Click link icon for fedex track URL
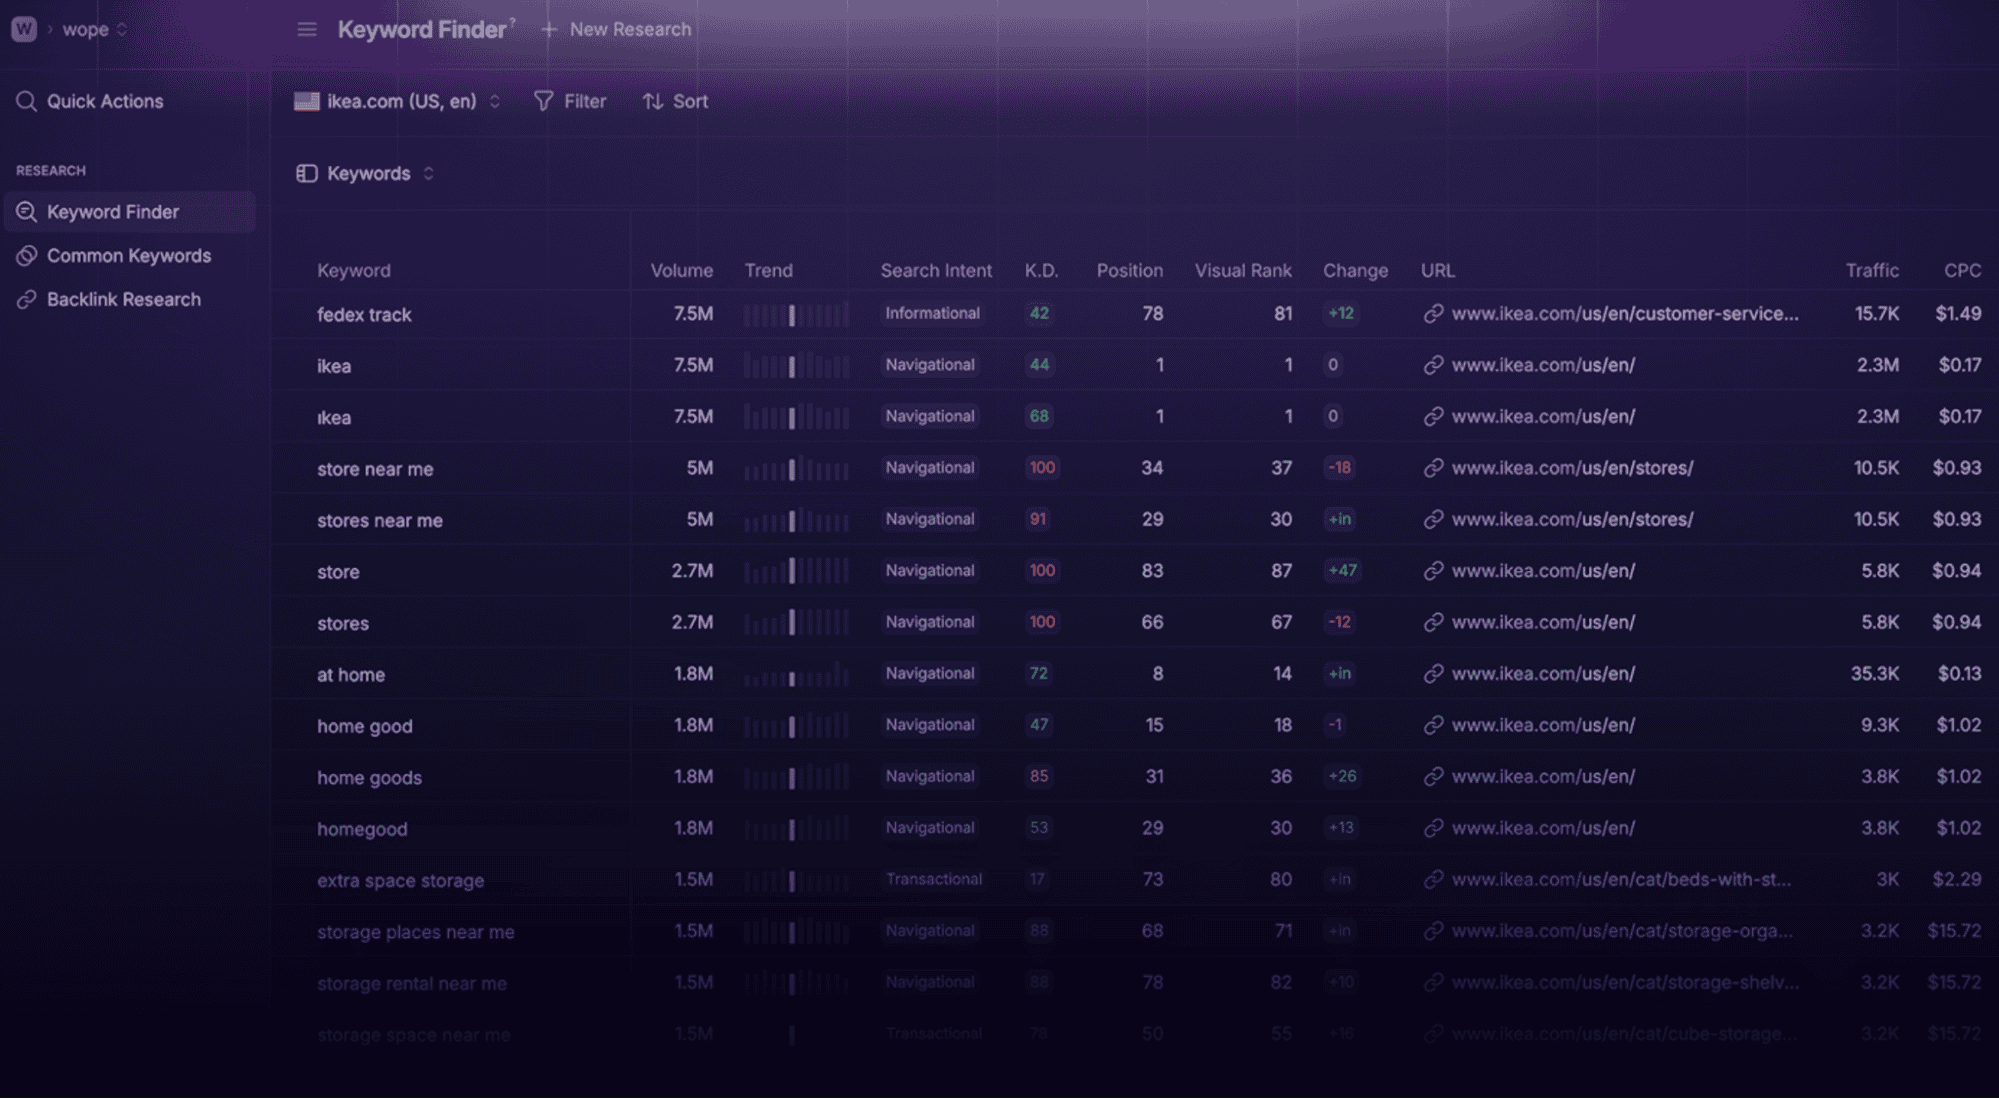This screenshot has width=1999, height=1099. click(x=1433, y=314)
